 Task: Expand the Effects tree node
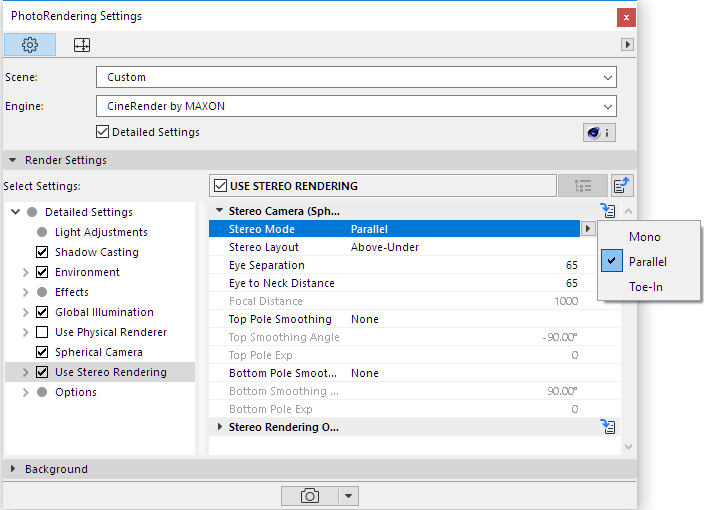click(25, 292)
